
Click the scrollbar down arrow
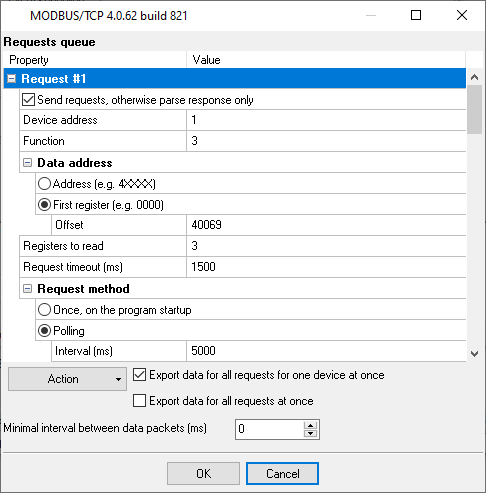(475, 354)
